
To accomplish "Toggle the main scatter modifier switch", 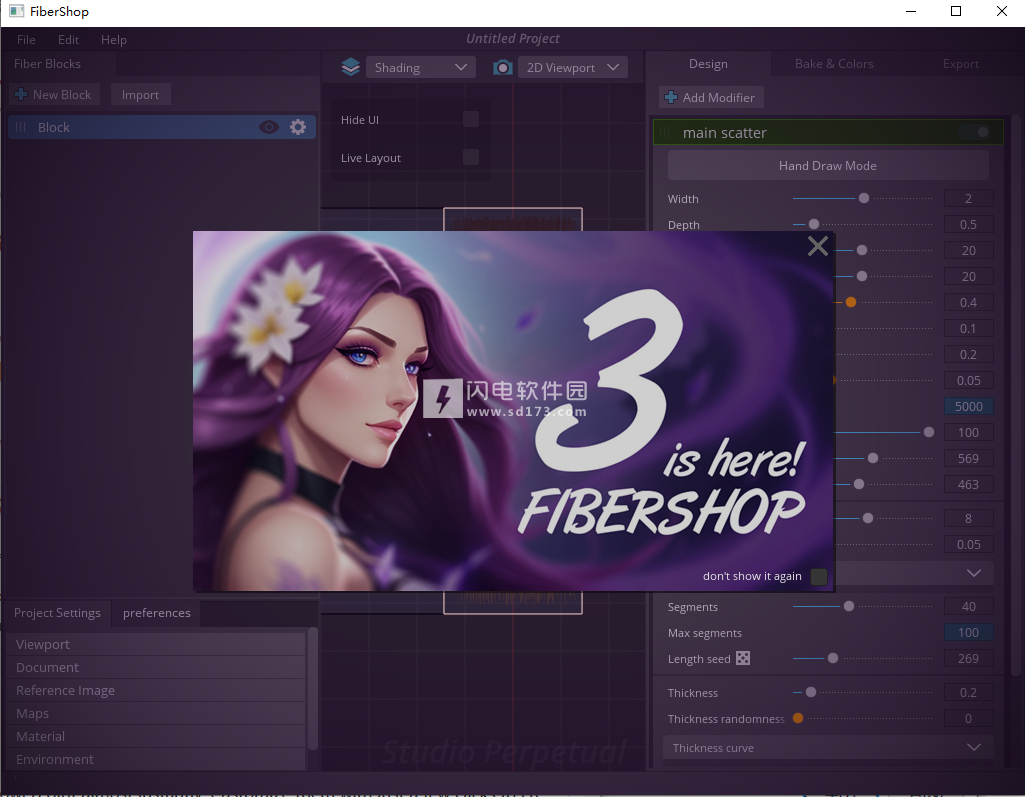I will 975,132.
